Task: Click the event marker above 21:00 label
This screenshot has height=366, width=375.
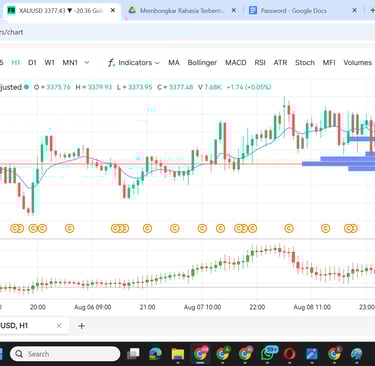Action: pyautogui.click(x=147, y=228)
